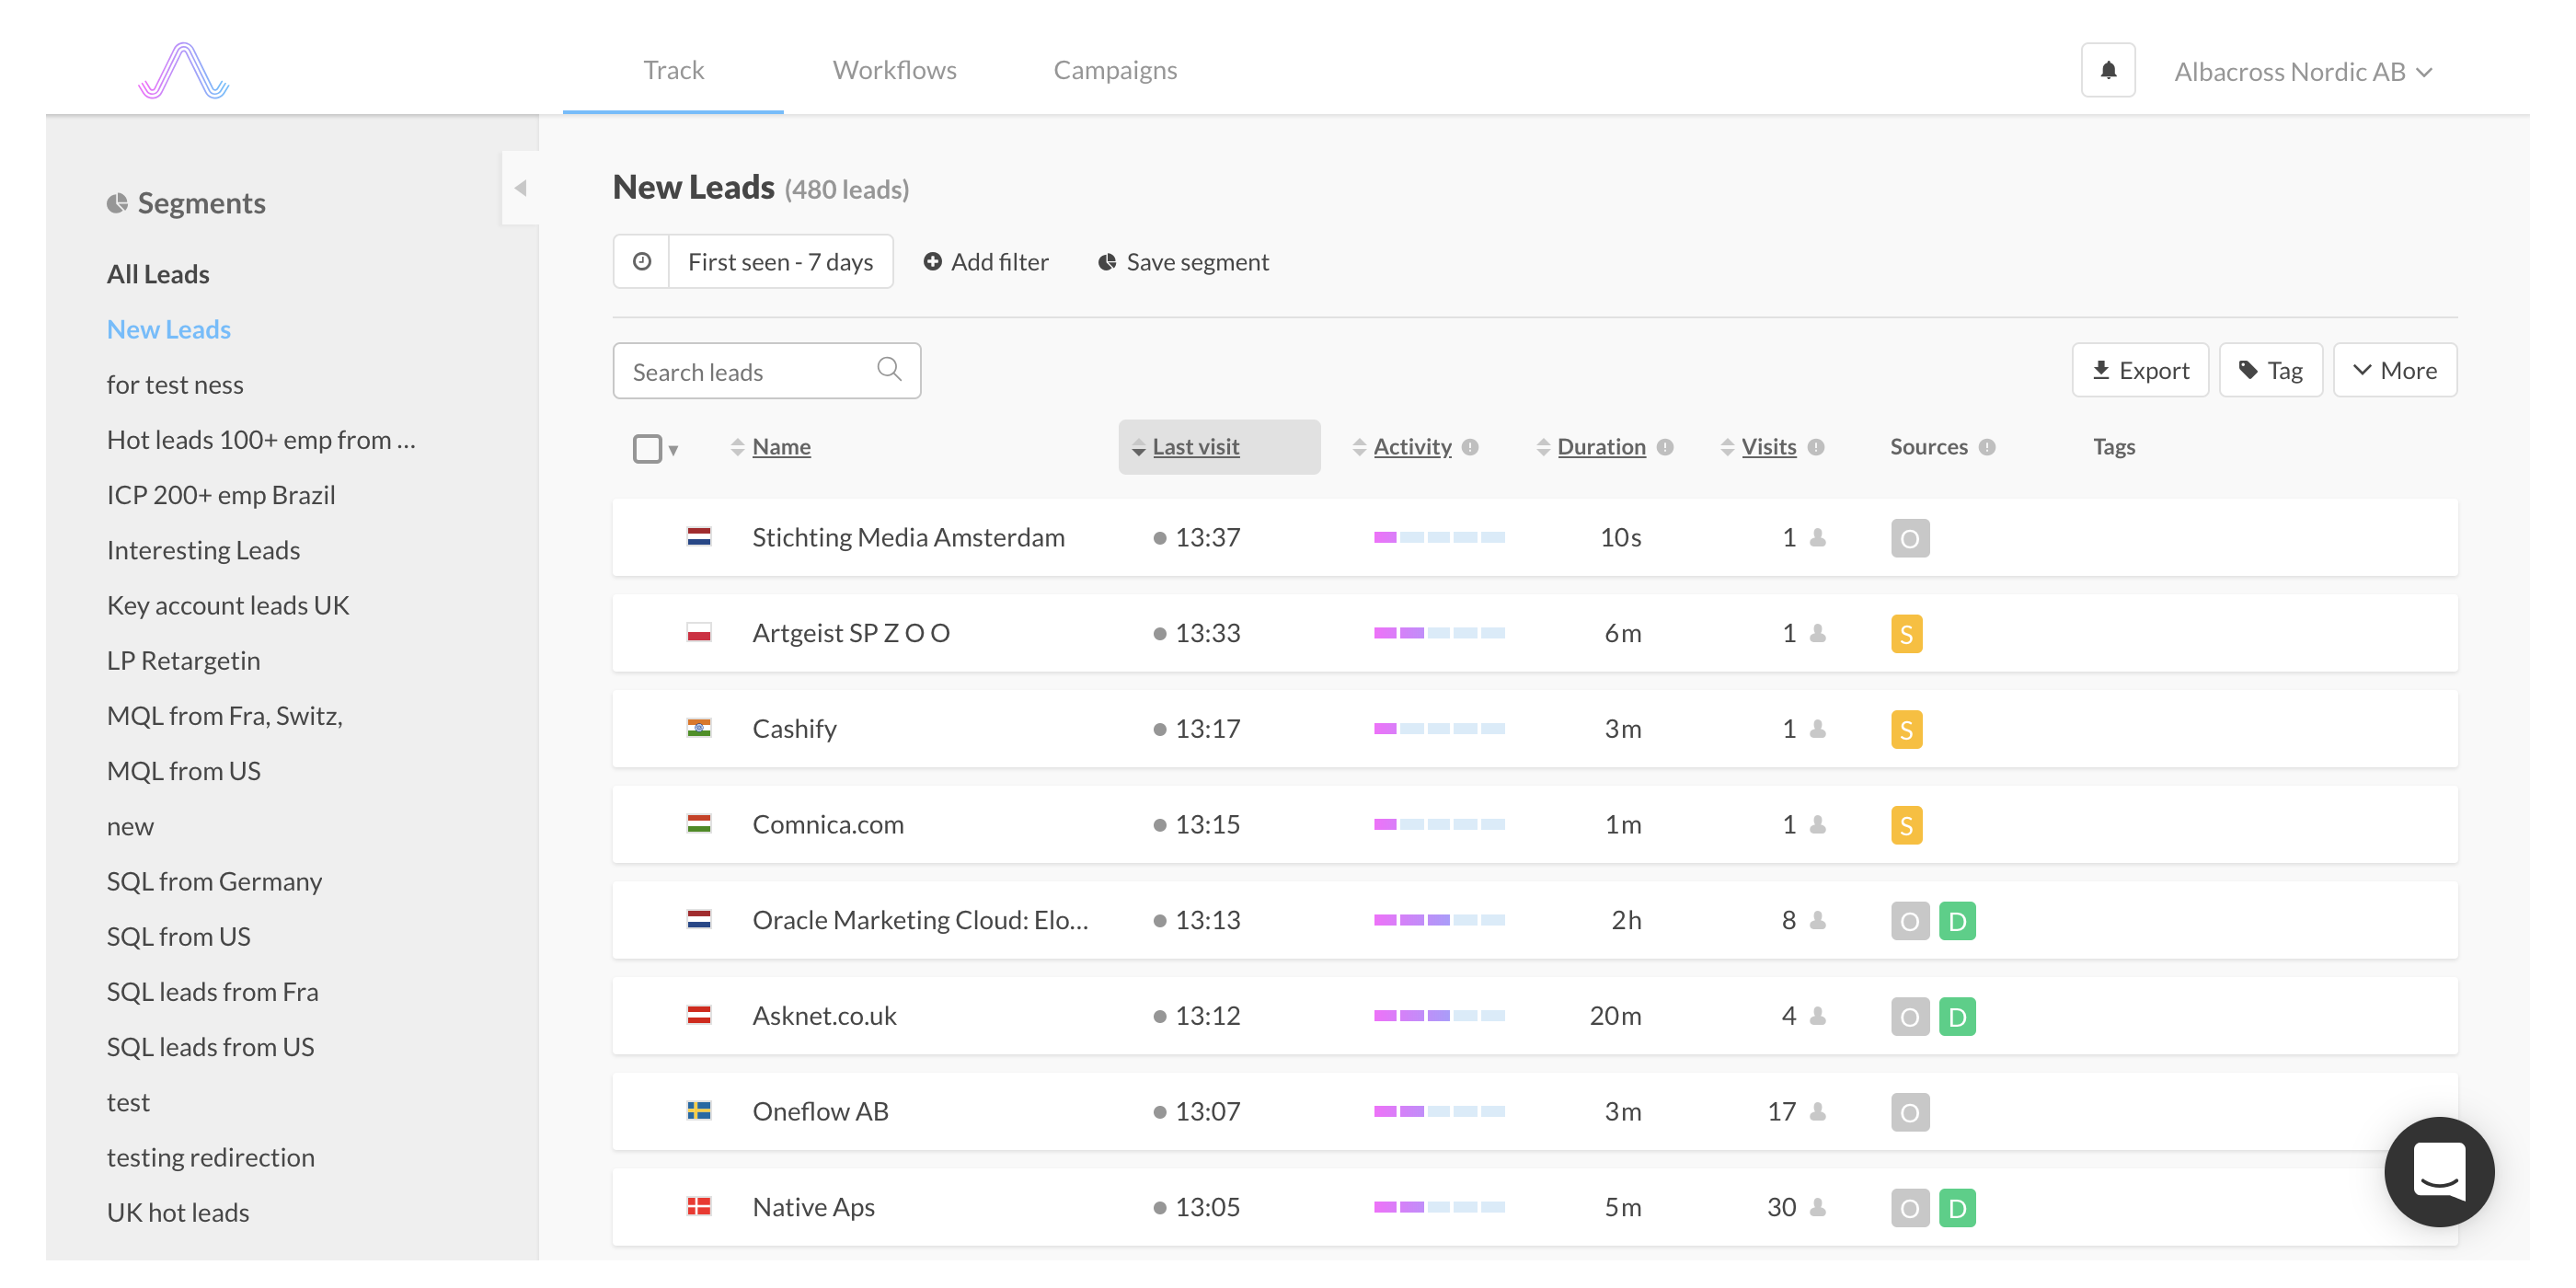Open the Key account leads UK segment
Image resolution: width=2576 pixels, height=1288 pixels.
click(228, 605)
